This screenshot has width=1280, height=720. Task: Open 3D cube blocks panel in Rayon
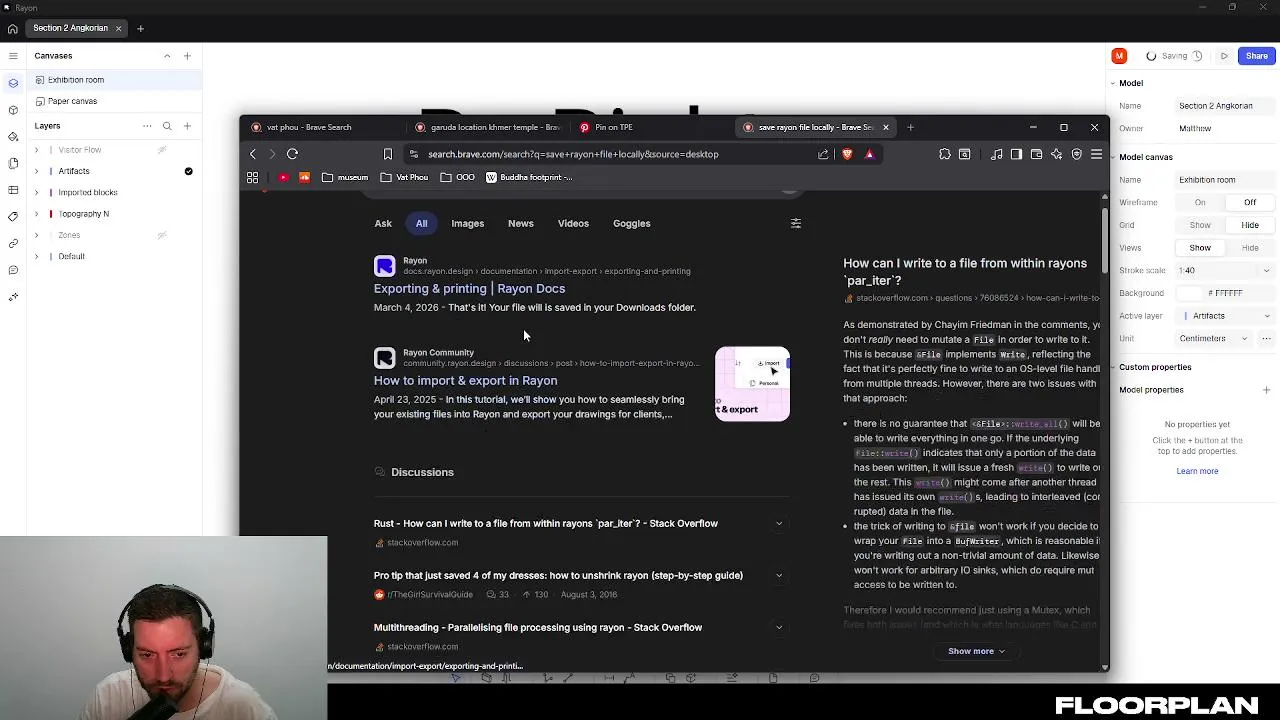tap(13, 110)
